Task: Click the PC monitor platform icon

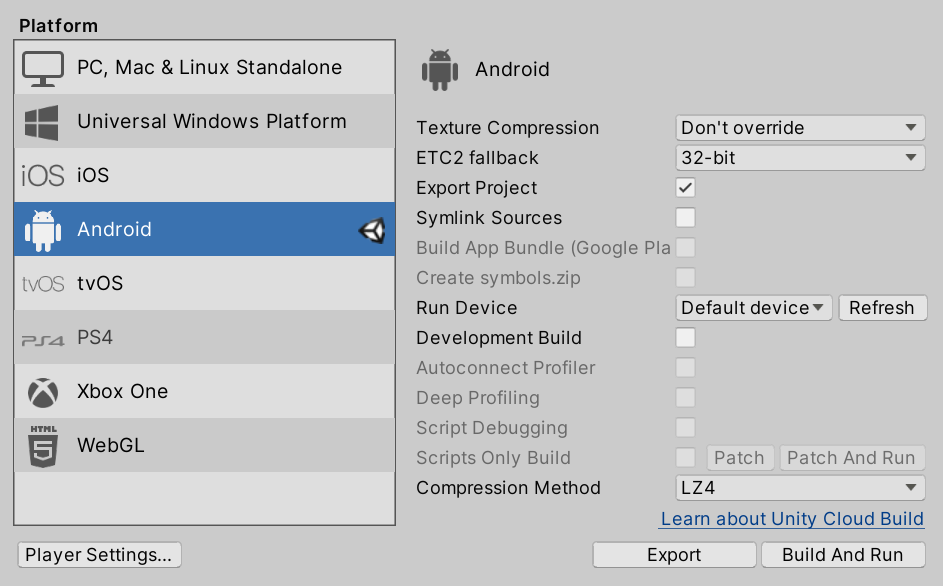Action: click(43, 68)
